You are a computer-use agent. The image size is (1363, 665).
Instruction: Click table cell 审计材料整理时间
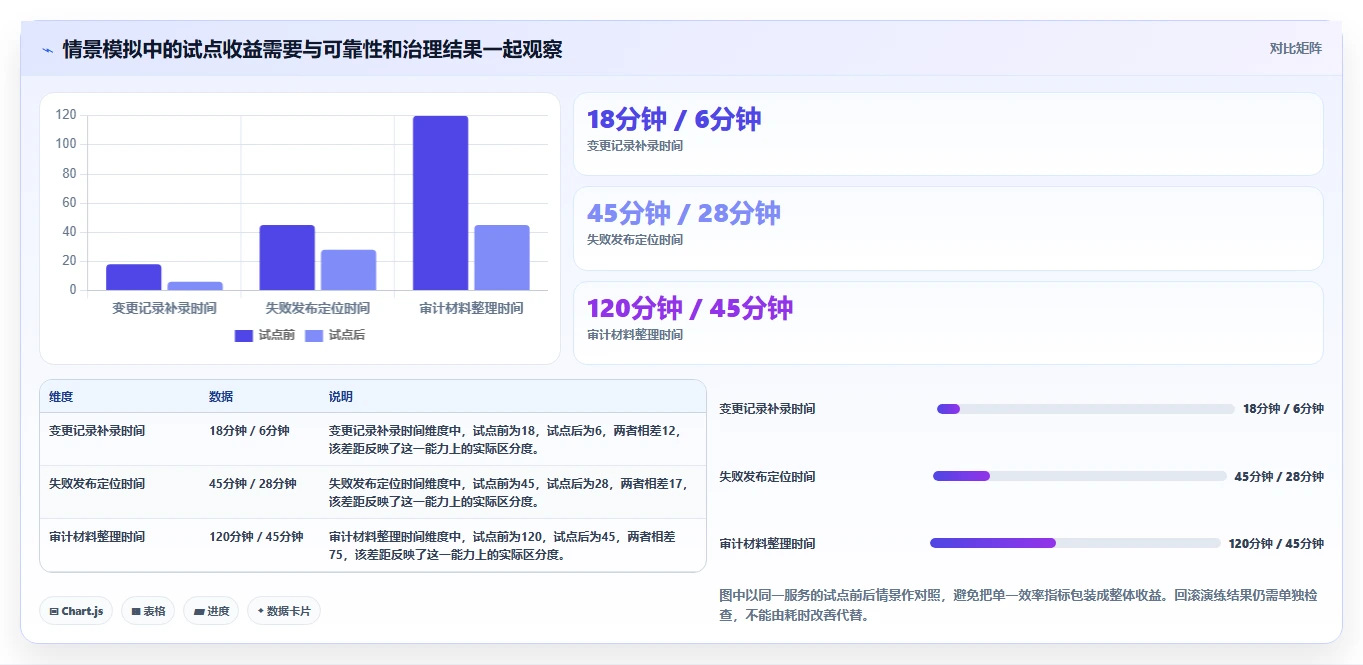(x=97, y=537)
